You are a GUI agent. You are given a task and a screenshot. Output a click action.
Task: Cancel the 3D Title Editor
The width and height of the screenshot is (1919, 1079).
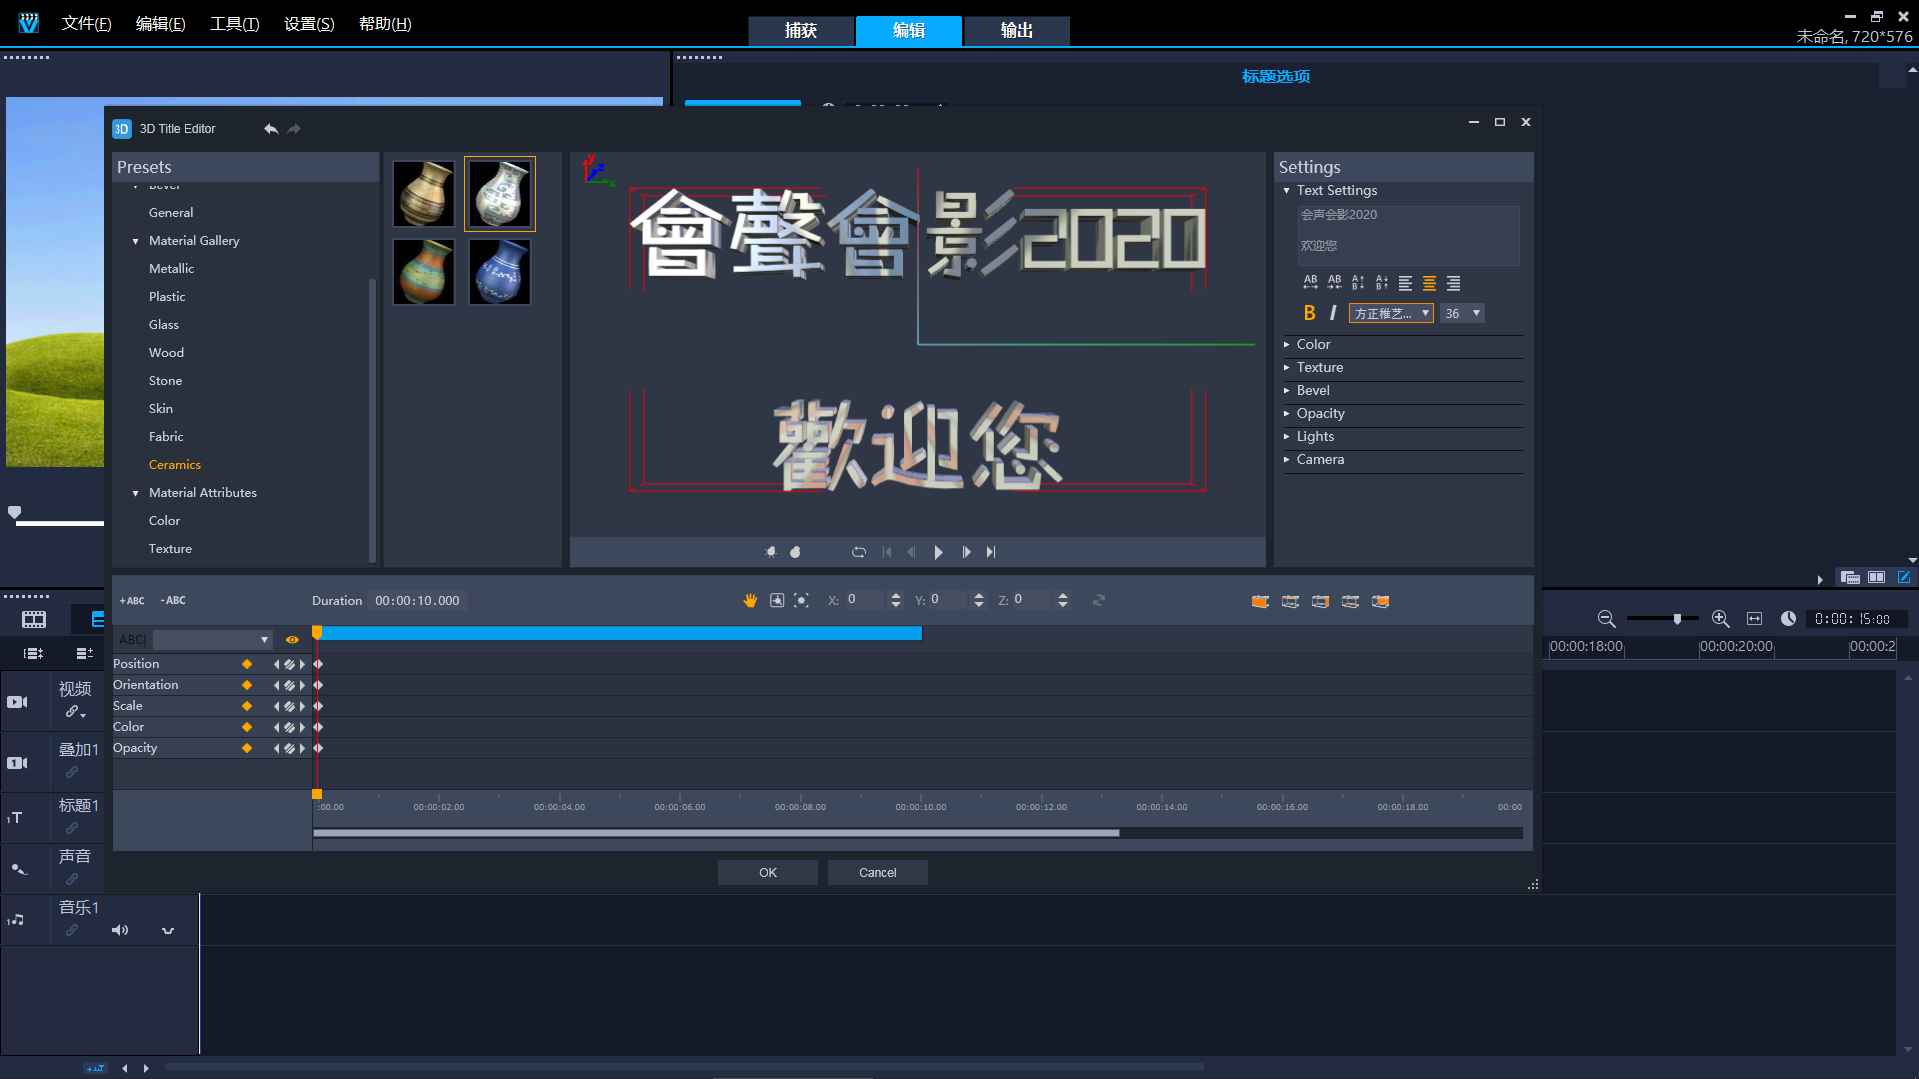click(x=878, y=873)
